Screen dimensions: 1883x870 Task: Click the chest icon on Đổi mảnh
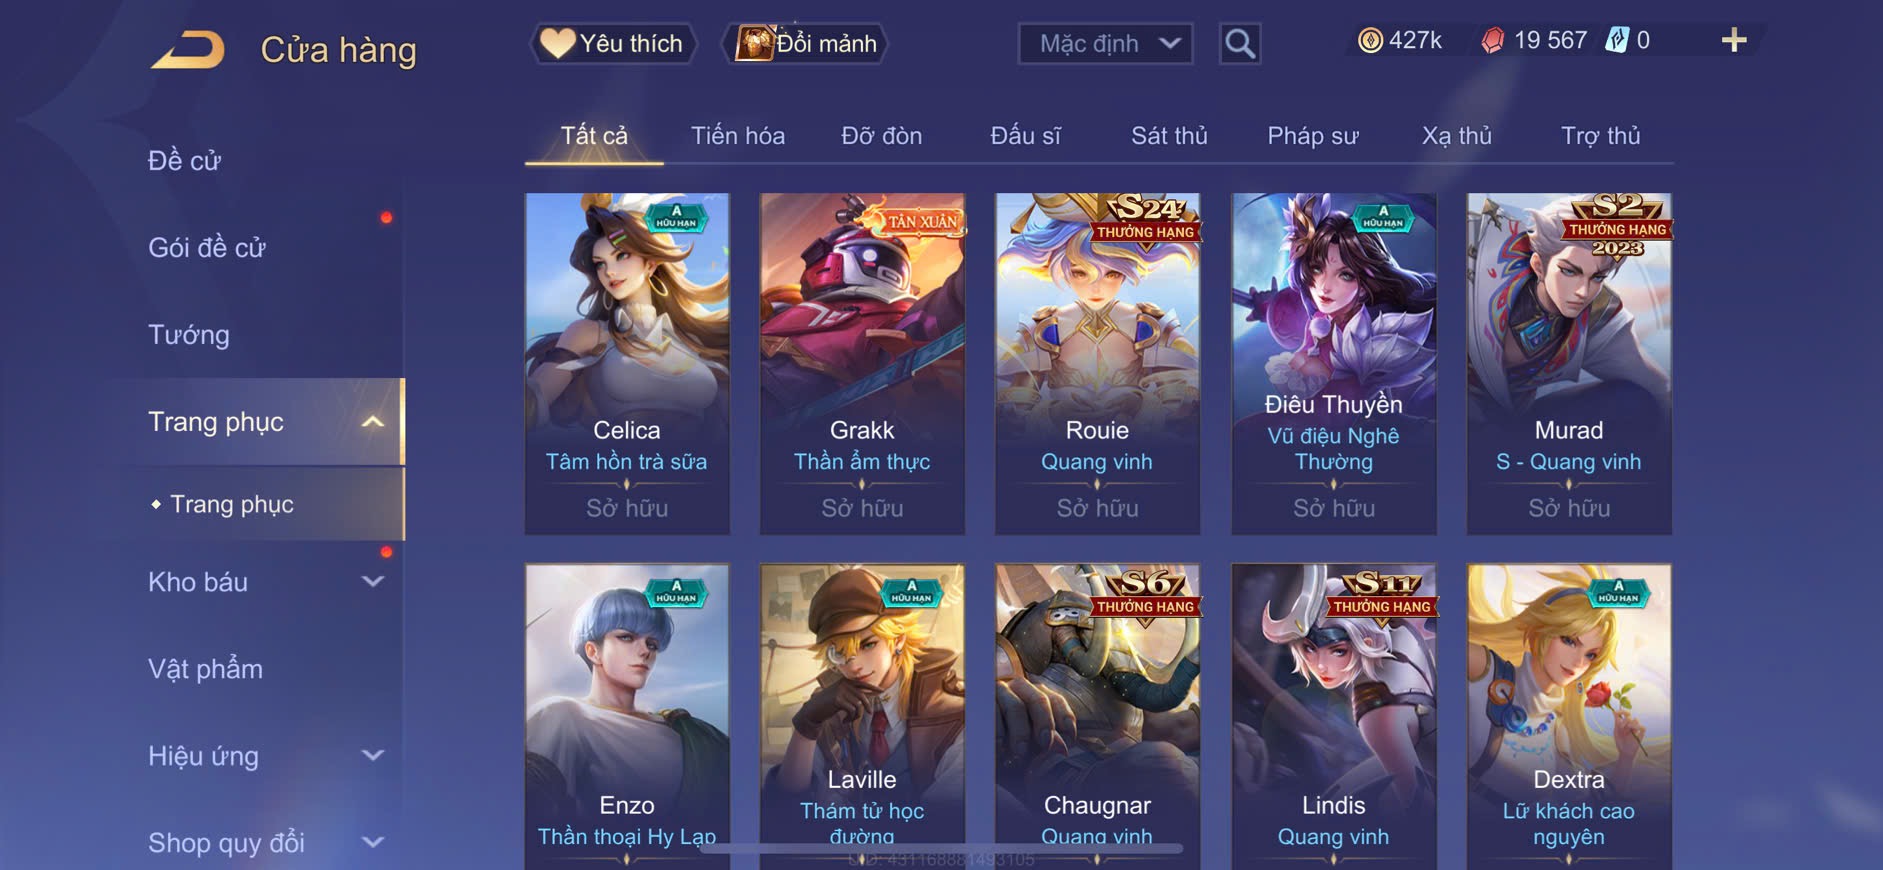click(x=755, y=43)
